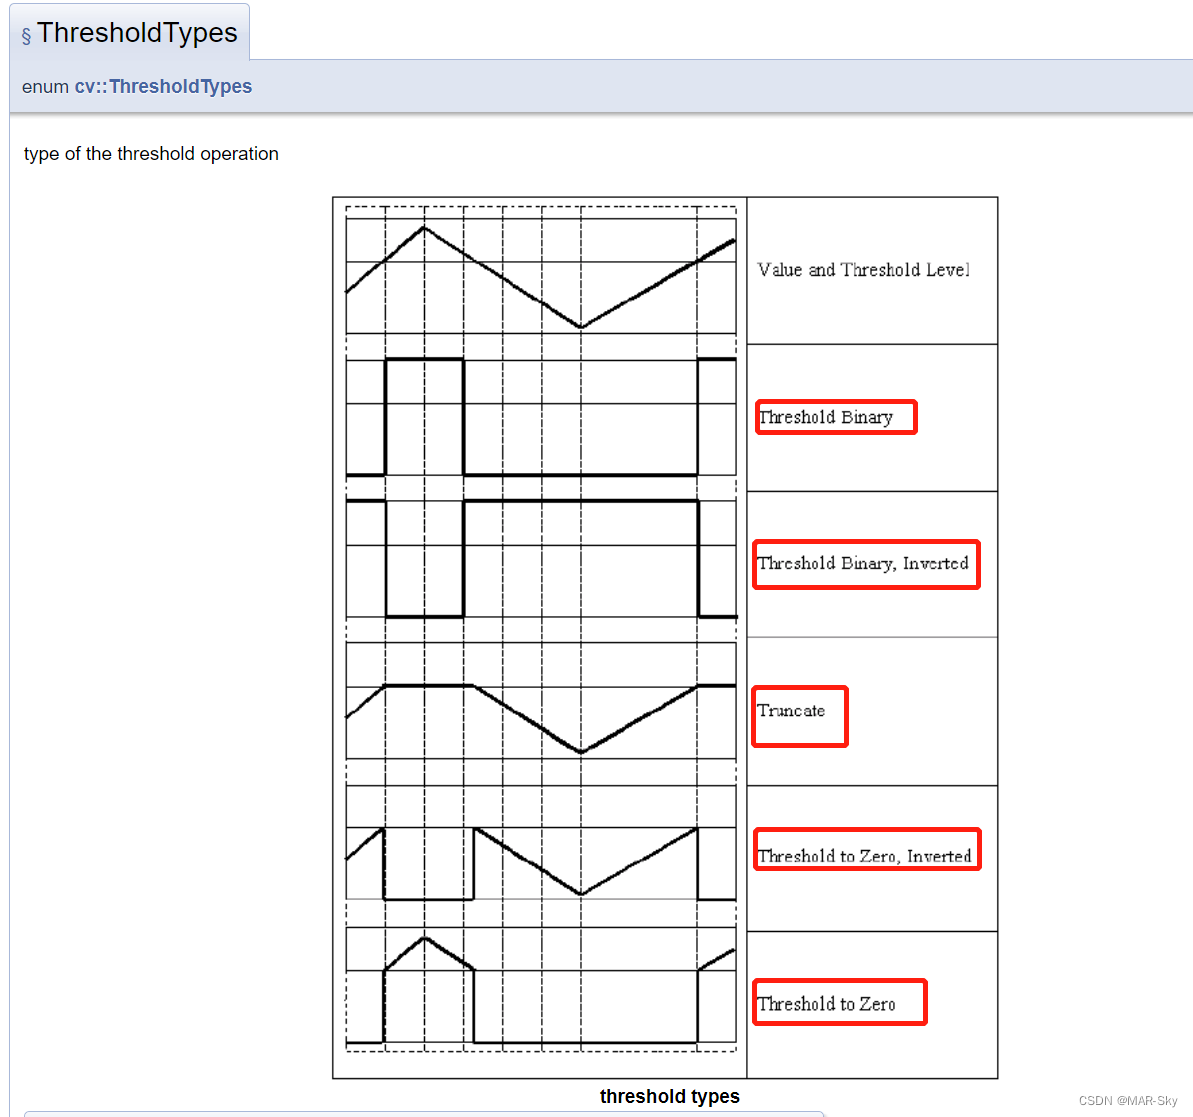Click the binary threshold waveform graph

tap(540, 416)
